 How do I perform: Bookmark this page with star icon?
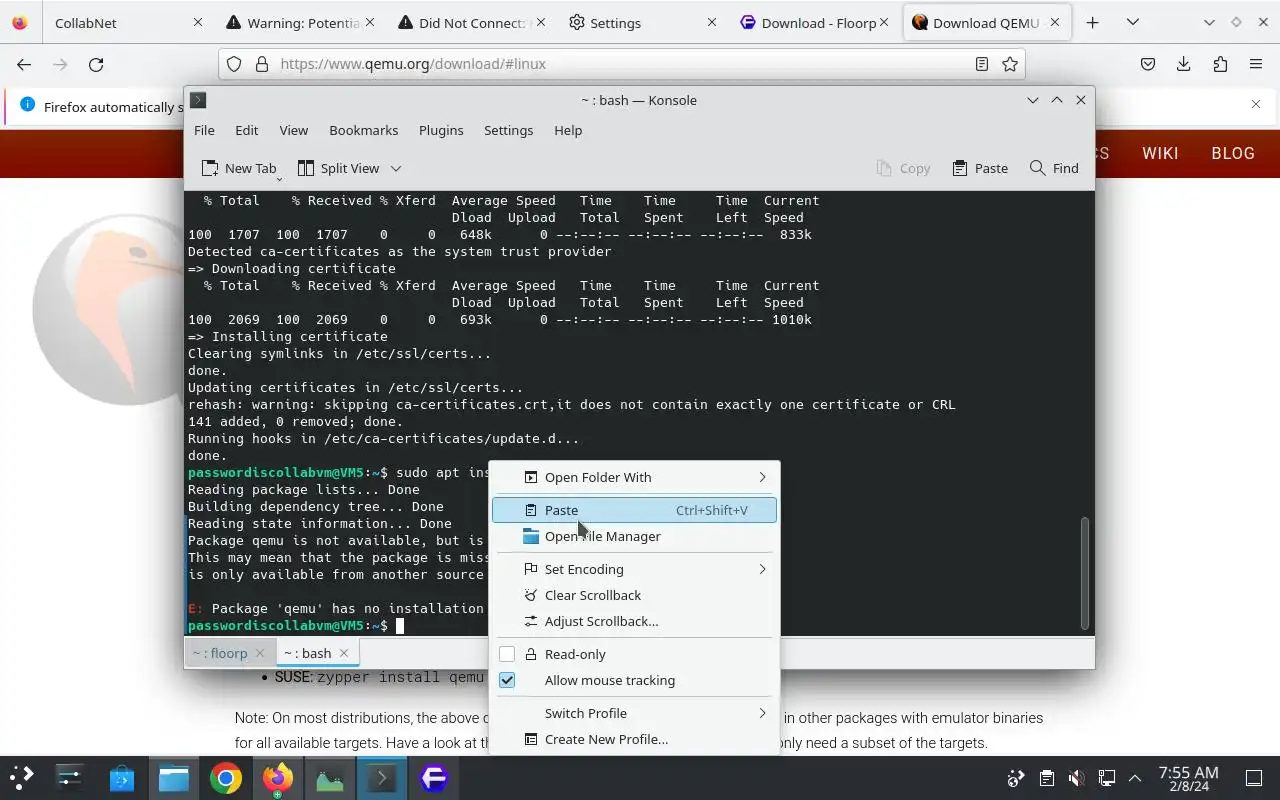tap(1010, 64)
